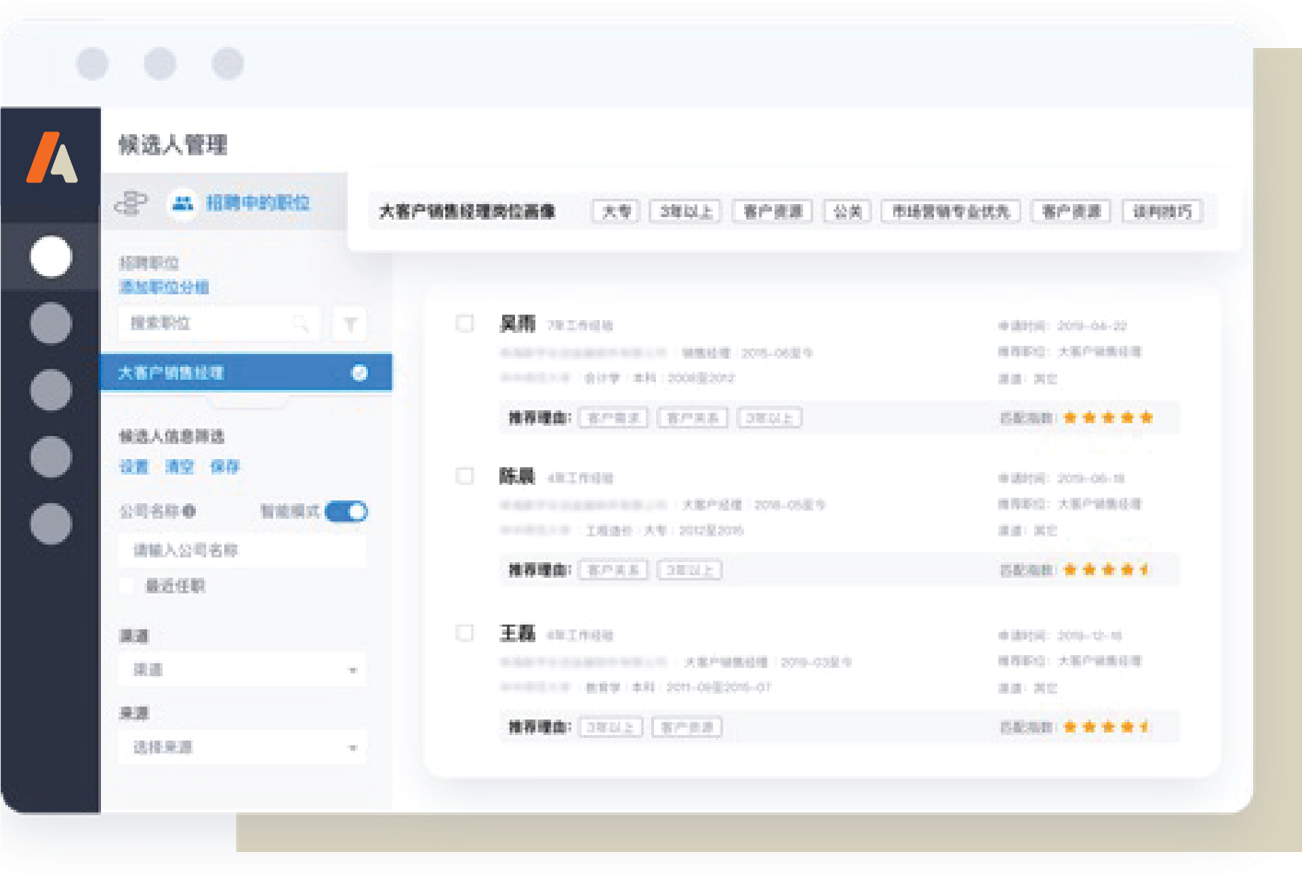The image size is (1310, 885).
Task: Click the funnel filter icon beside position search
Action: pos(350,324)
